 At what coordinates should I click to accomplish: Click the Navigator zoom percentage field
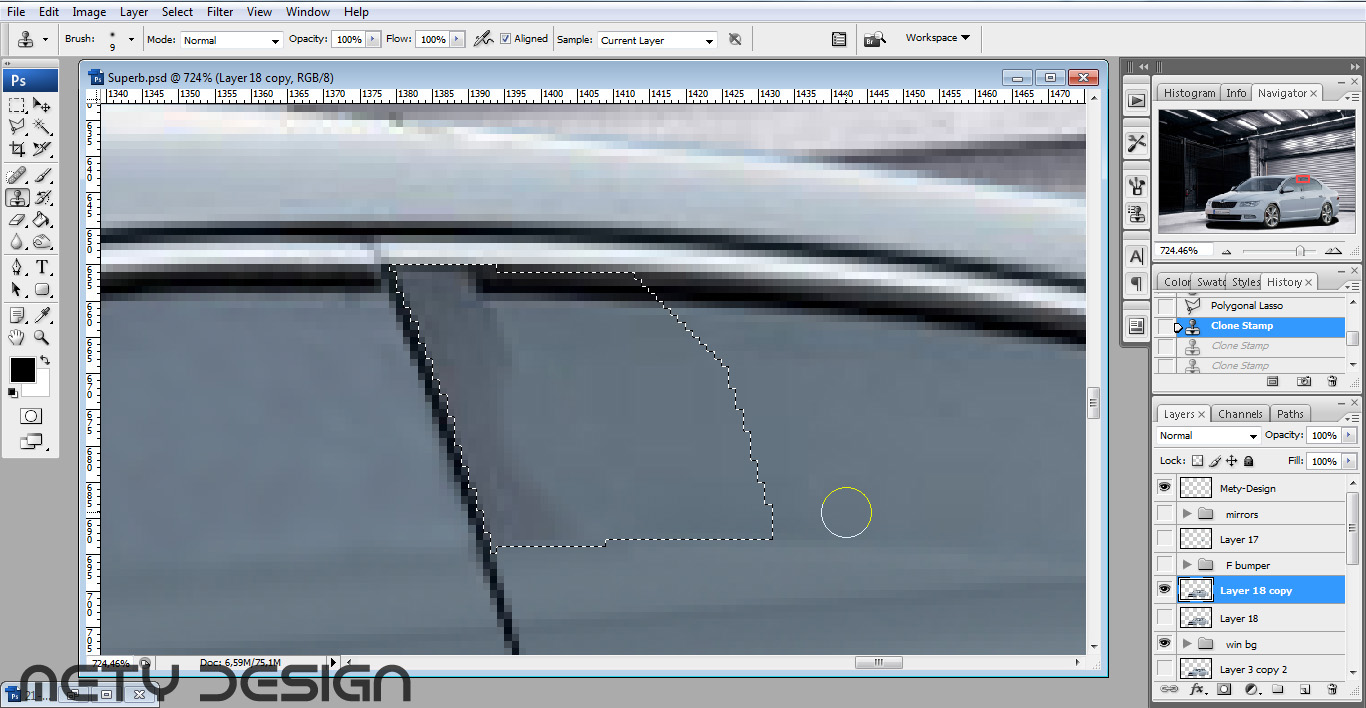[1186, 250]
